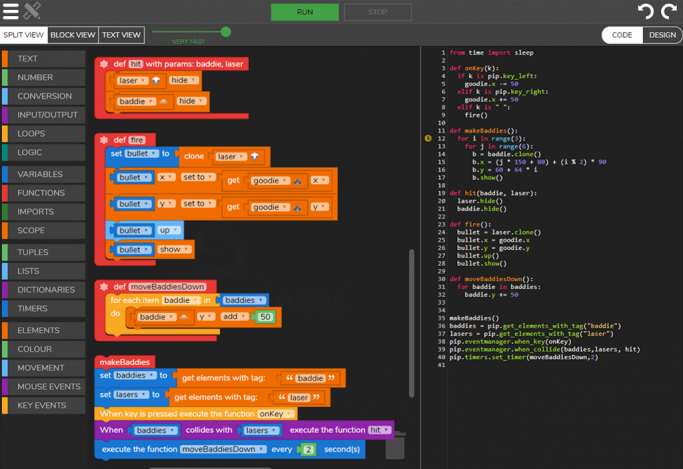Click the trash bin icon
Viewport: 683px width, 469px height.
395,445
